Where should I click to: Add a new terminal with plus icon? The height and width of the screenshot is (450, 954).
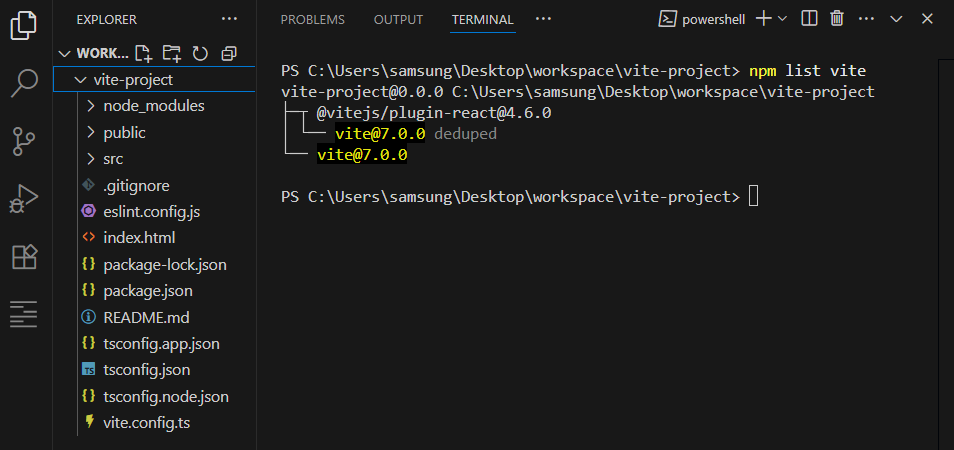[763, 19]
